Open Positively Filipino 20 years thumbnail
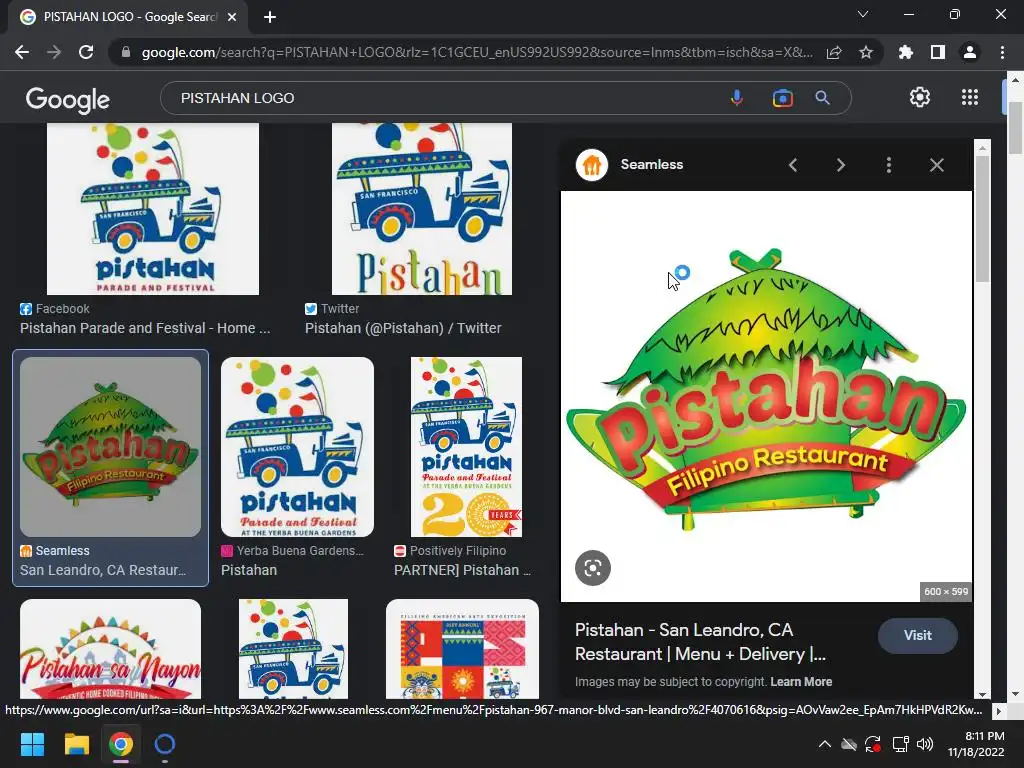The height and width of the screenshot is (768, 1024). click(466, 447)
